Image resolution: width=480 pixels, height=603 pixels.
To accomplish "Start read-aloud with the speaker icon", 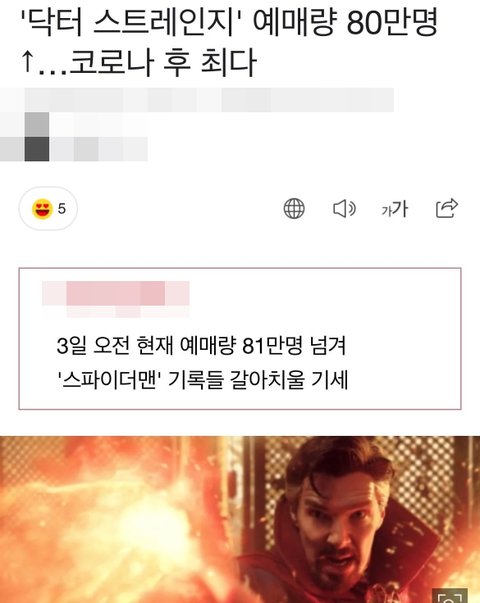I will point(344,209).
